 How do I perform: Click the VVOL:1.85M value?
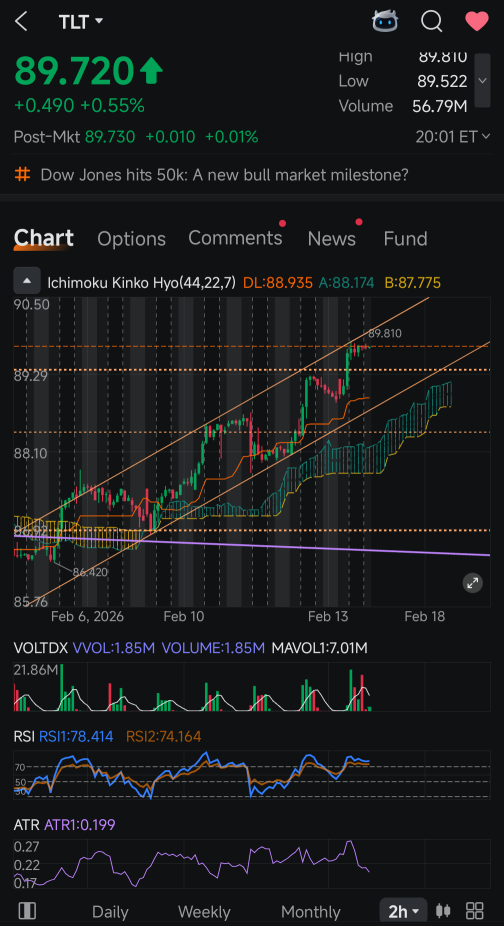pyautogui.click(x=113, y=648)
